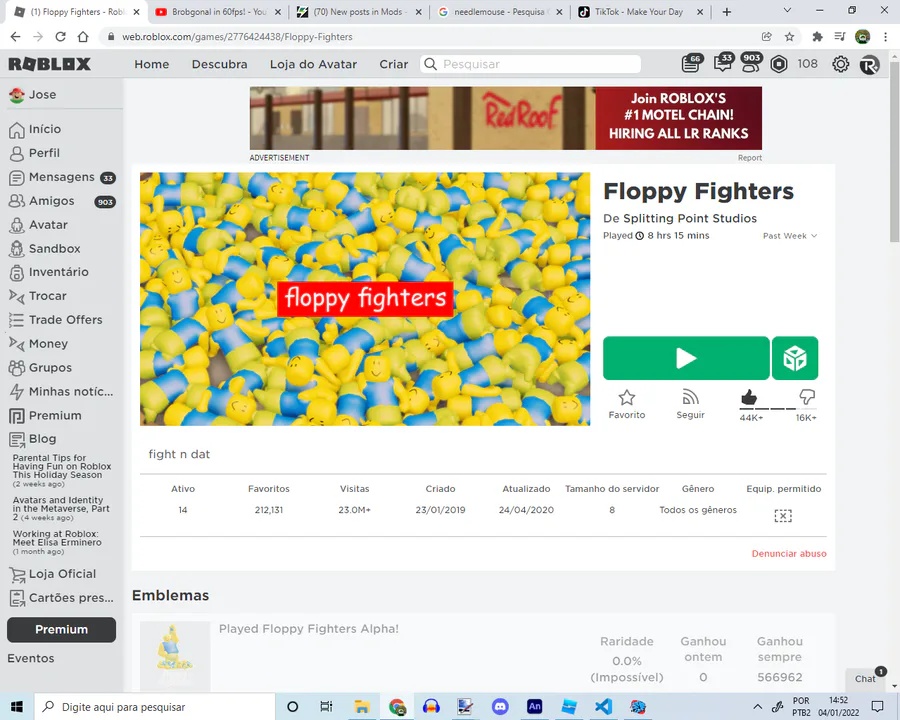This screenshot has height=720, width=900.
Task: Open Grupos in sidebar
Action: click(40, 367)
